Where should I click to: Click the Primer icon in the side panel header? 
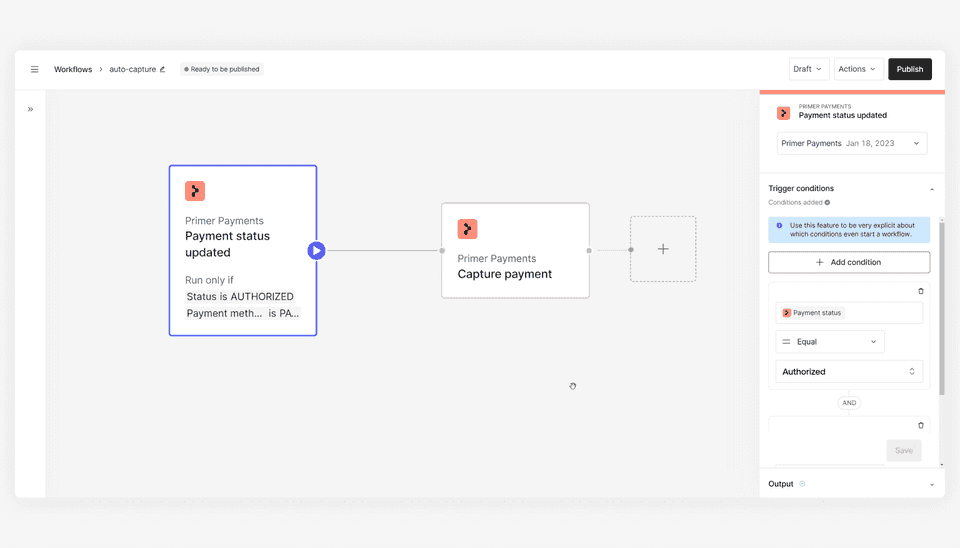(783, 113)
